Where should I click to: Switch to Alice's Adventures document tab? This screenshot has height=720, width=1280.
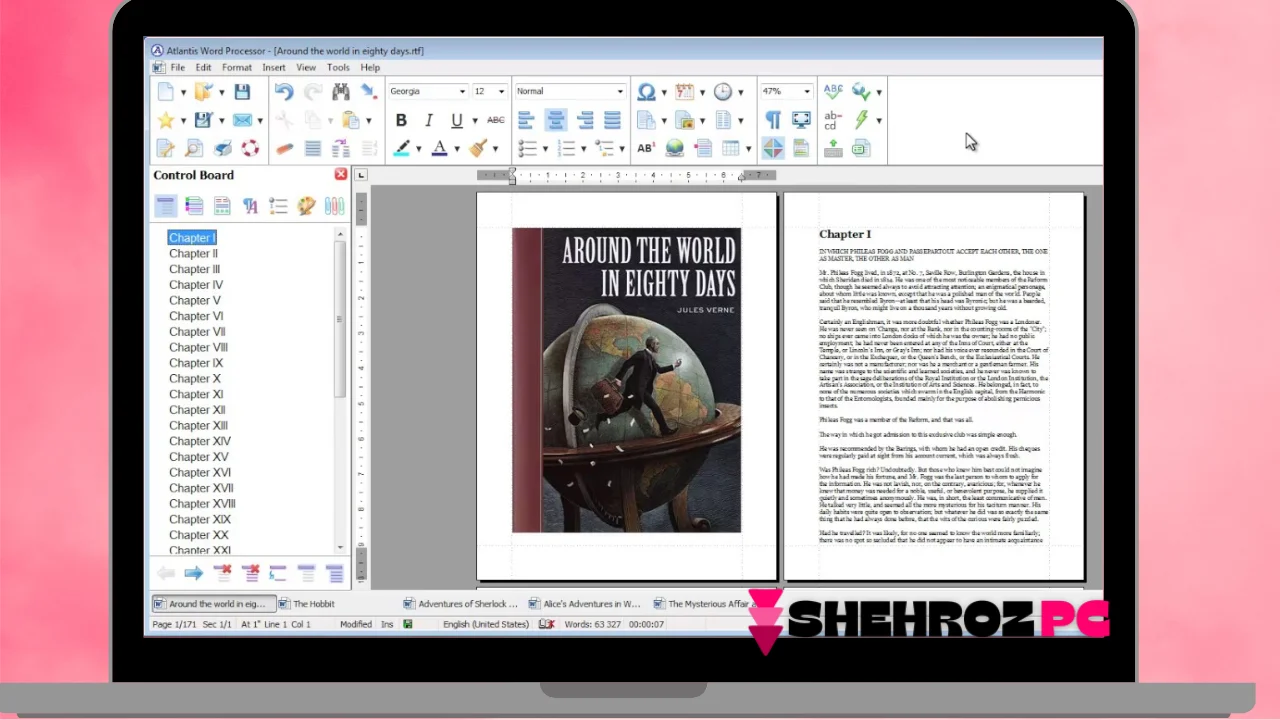[585, 604]
